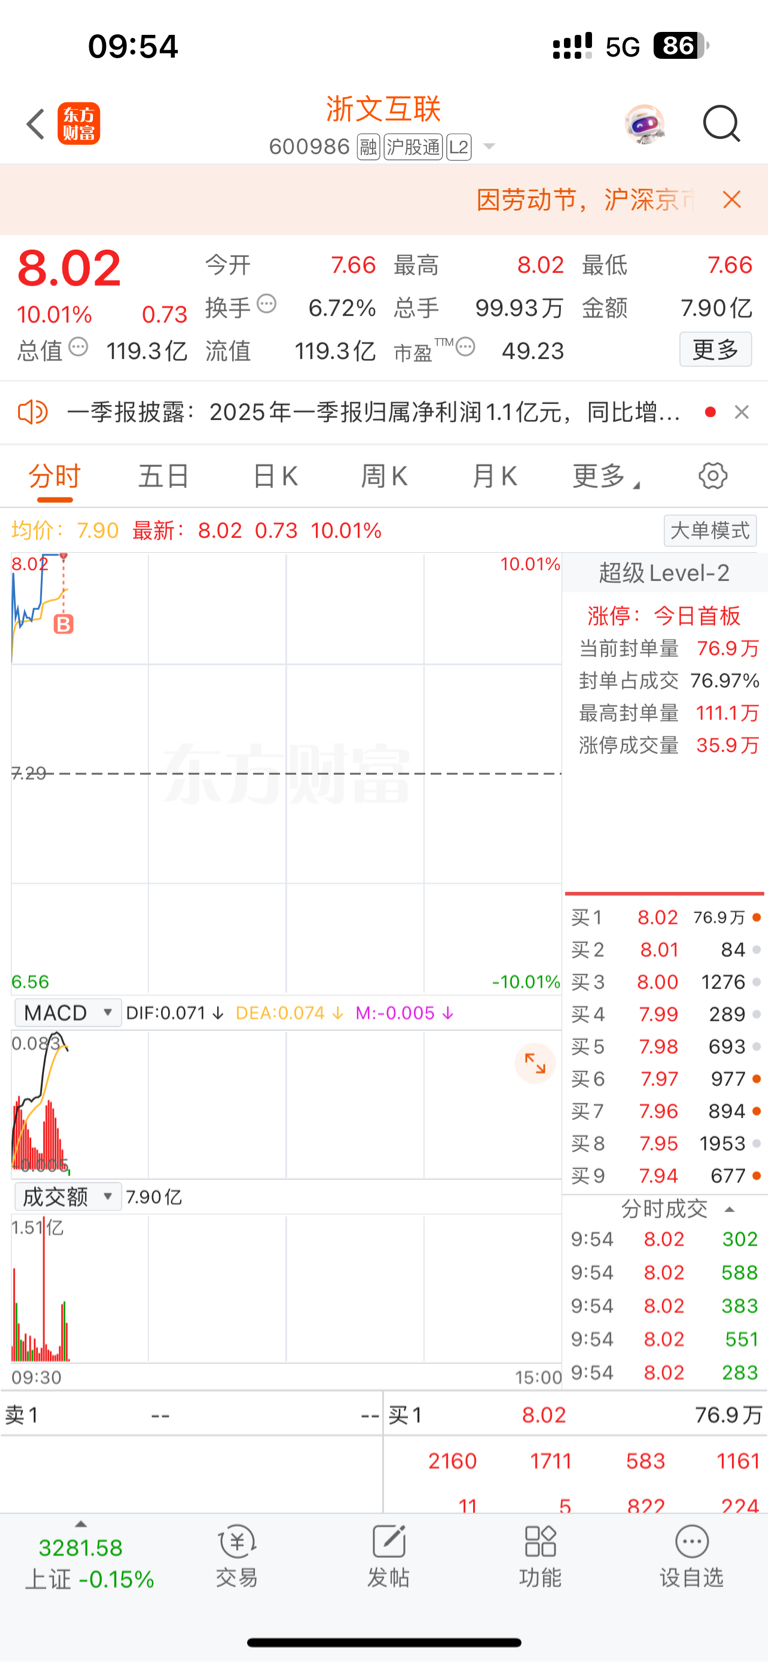This screenshot has width=768, height=1662.
Task: Switch to the 周K tab
Action: (x=385, y=476)
